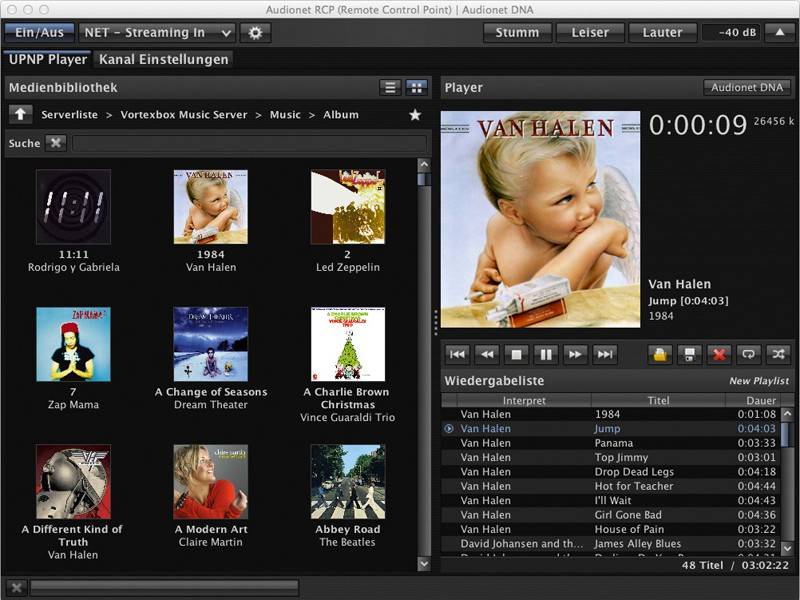This screenshot has width=800, height=600.
Task: Go to Vortexbox Music Server breadcrumb
Action: 184,115
